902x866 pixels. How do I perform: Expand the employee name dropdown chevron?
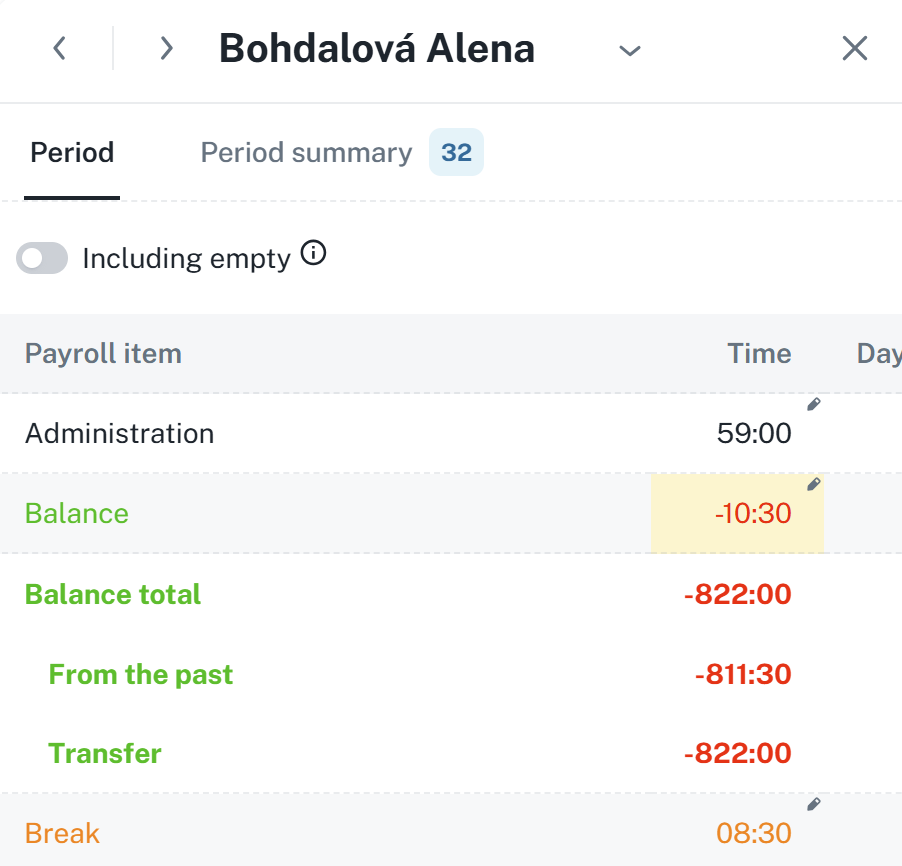coord(629,50)
